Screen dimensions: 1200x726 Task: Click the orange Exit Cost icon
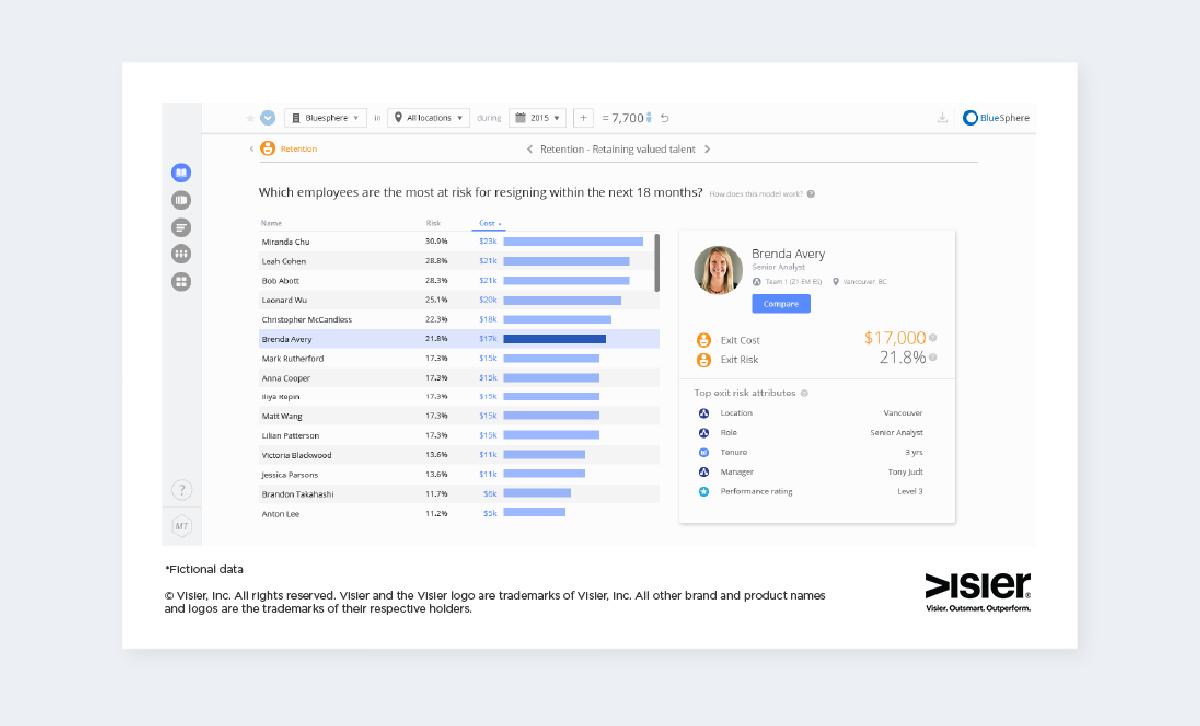(704, 340)
